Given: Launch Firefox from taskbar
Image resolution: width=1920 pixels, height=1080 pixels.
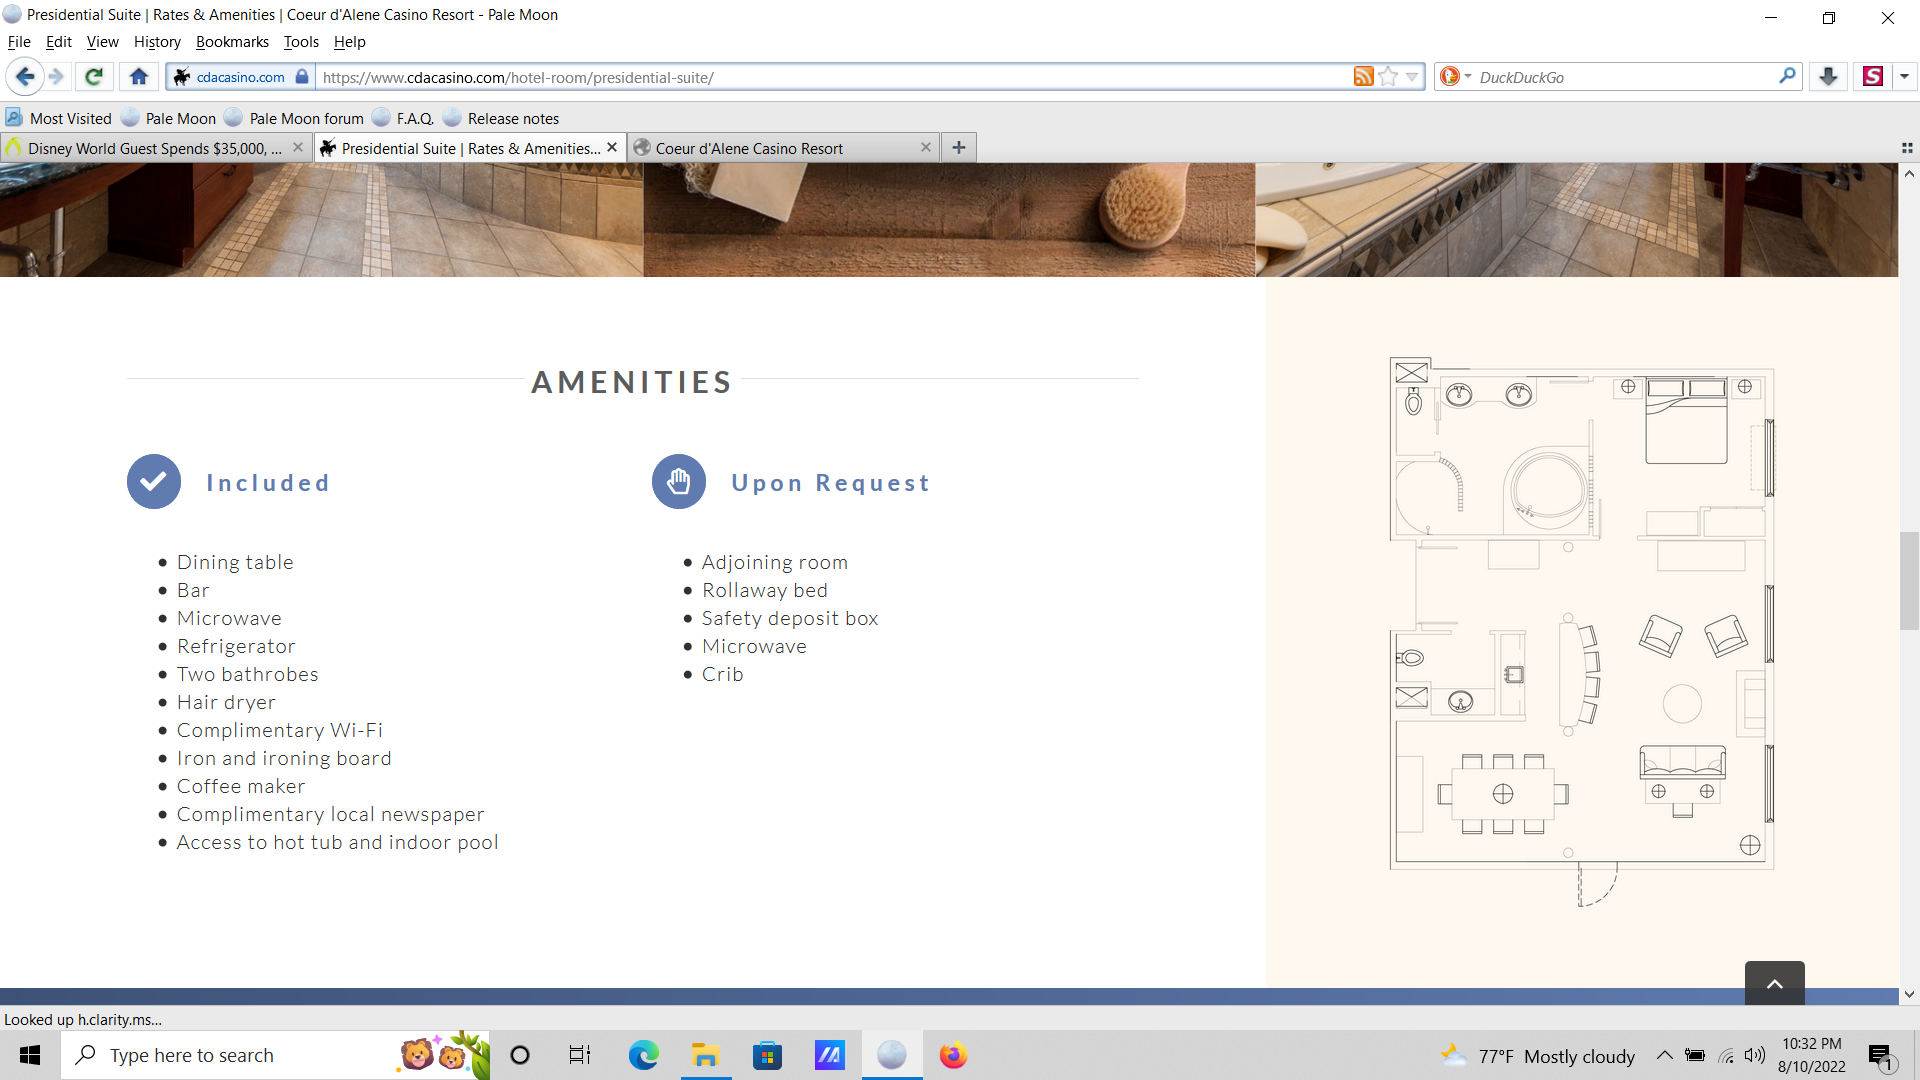Looking at the screenshot, I should point(953,1055).
